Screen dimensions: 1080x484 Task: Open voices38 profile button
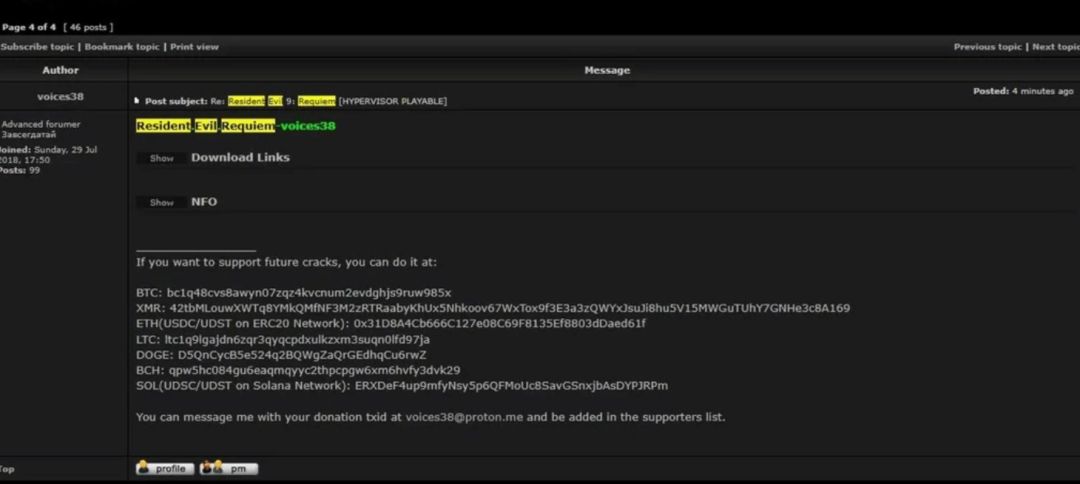(165, 468)
